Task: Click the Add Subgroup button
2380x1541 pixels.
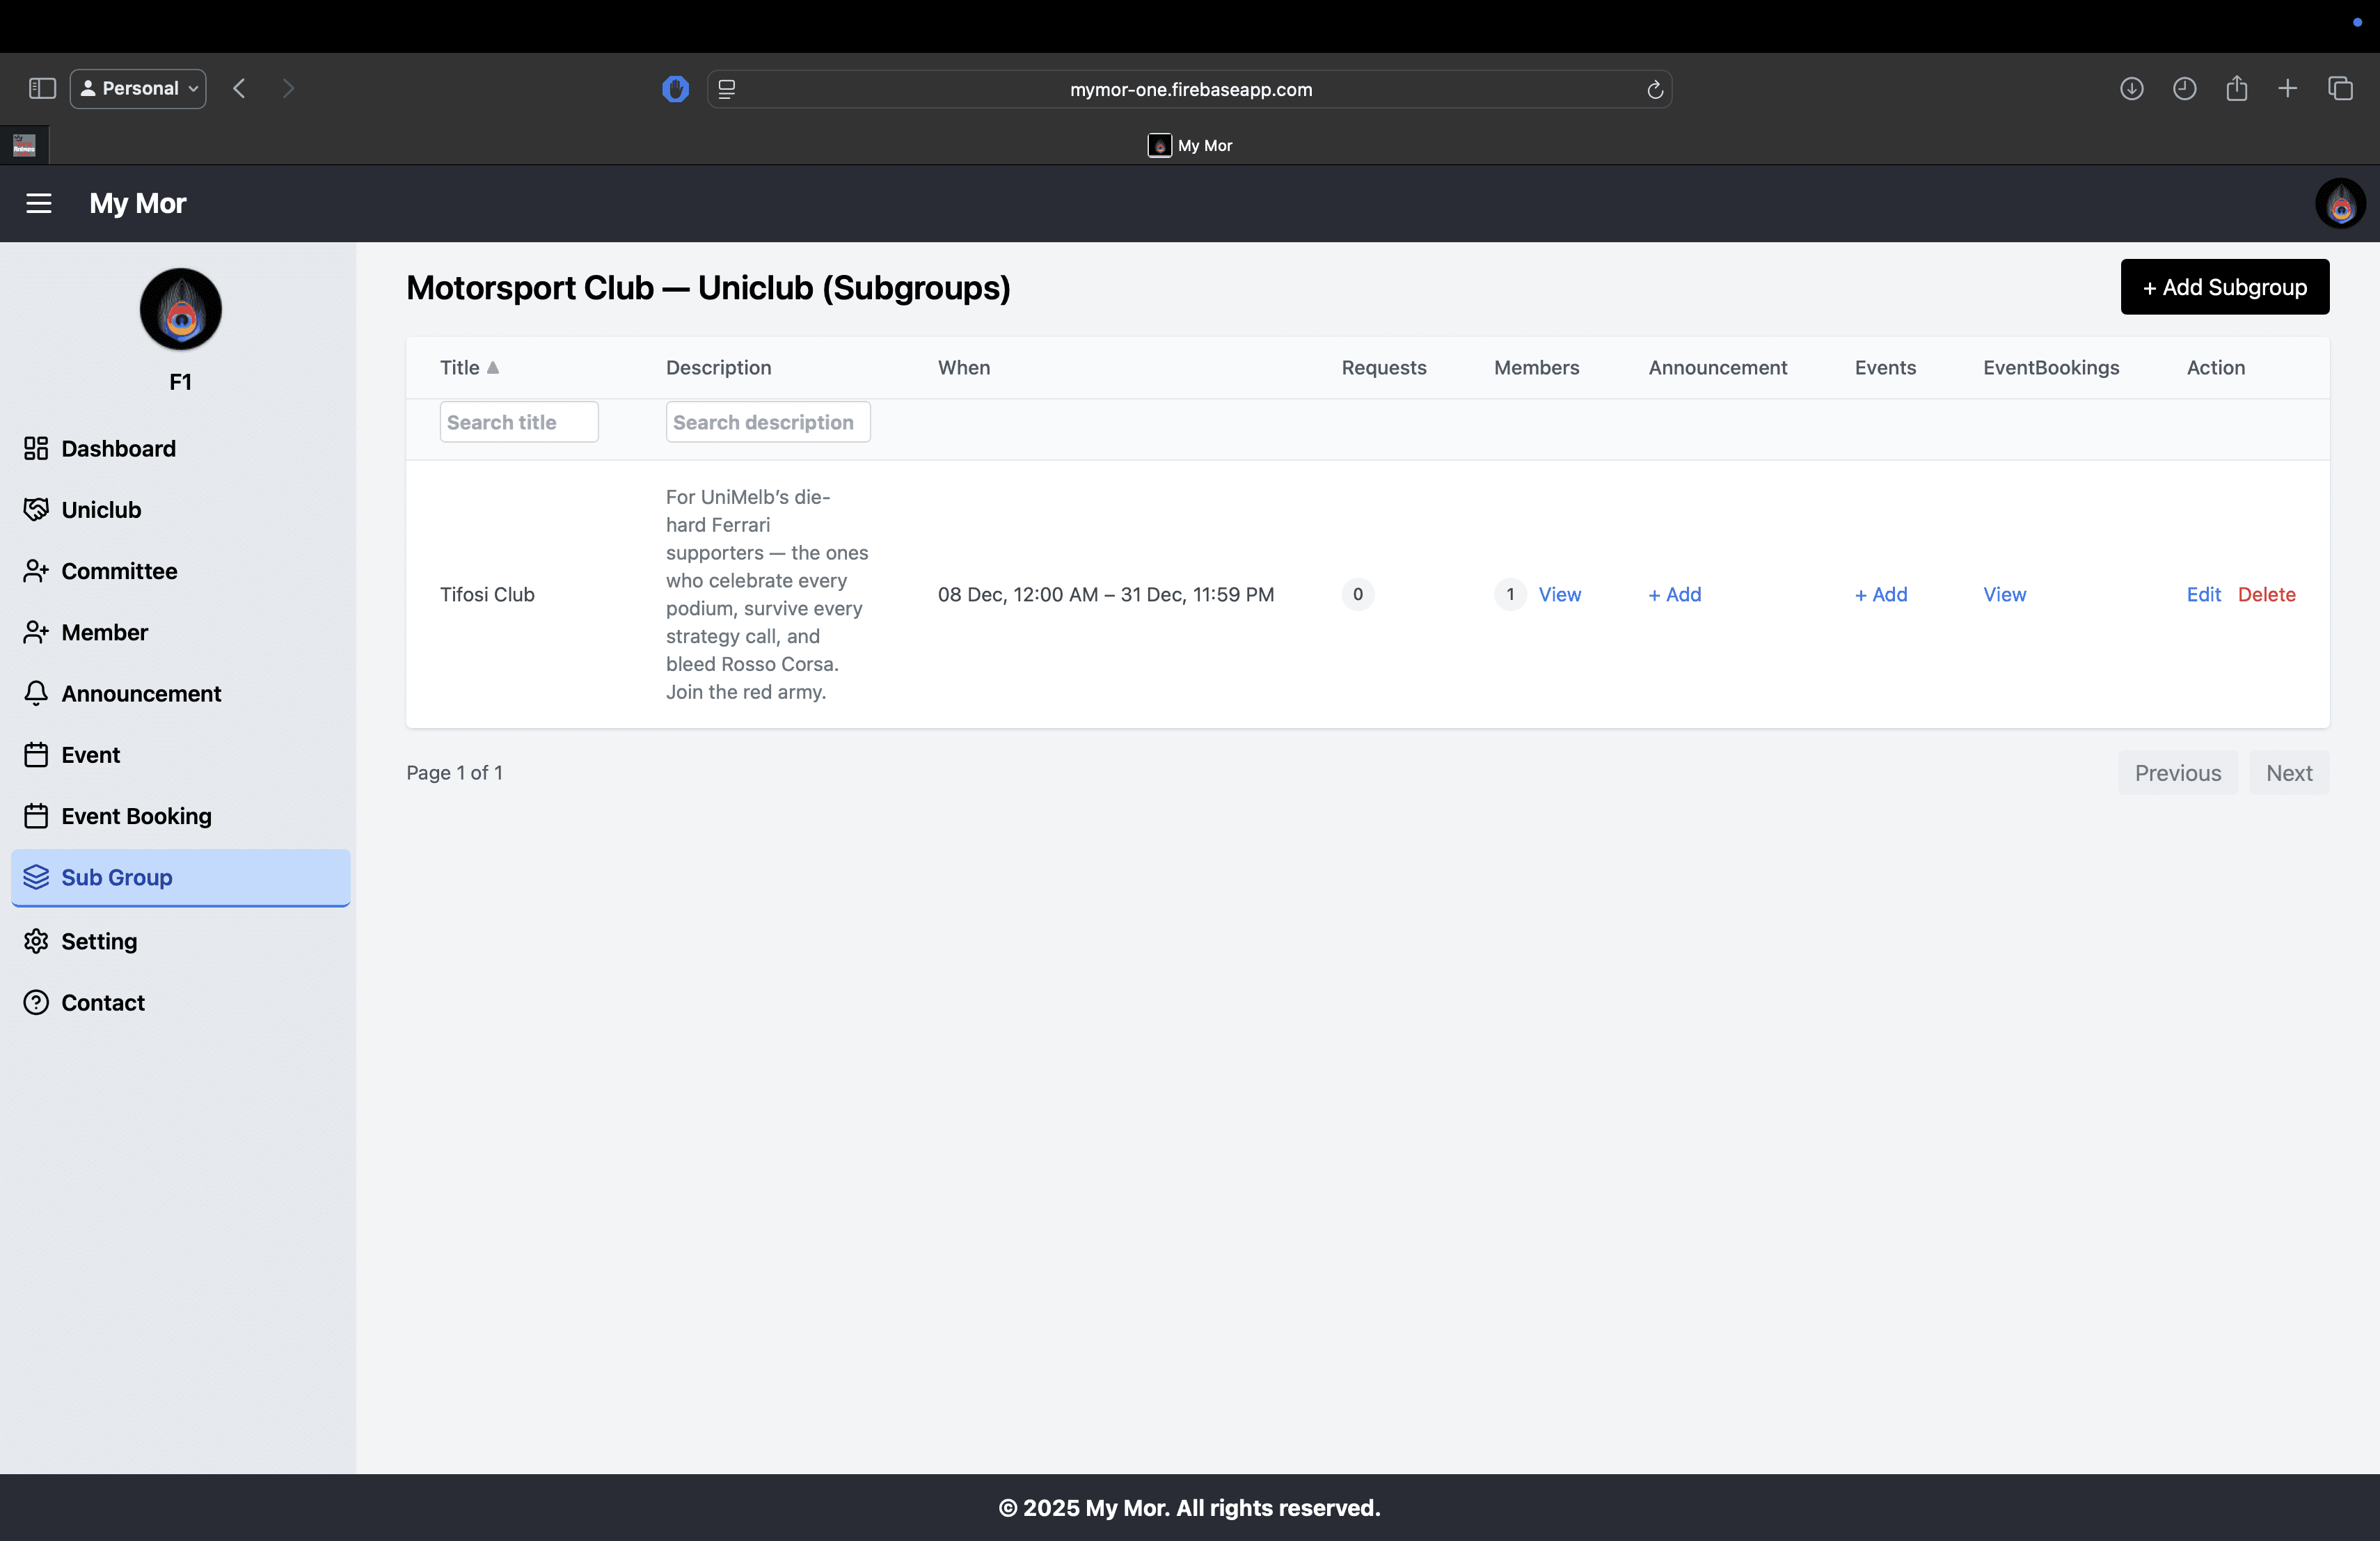Action: click(x=2224, y=287)
